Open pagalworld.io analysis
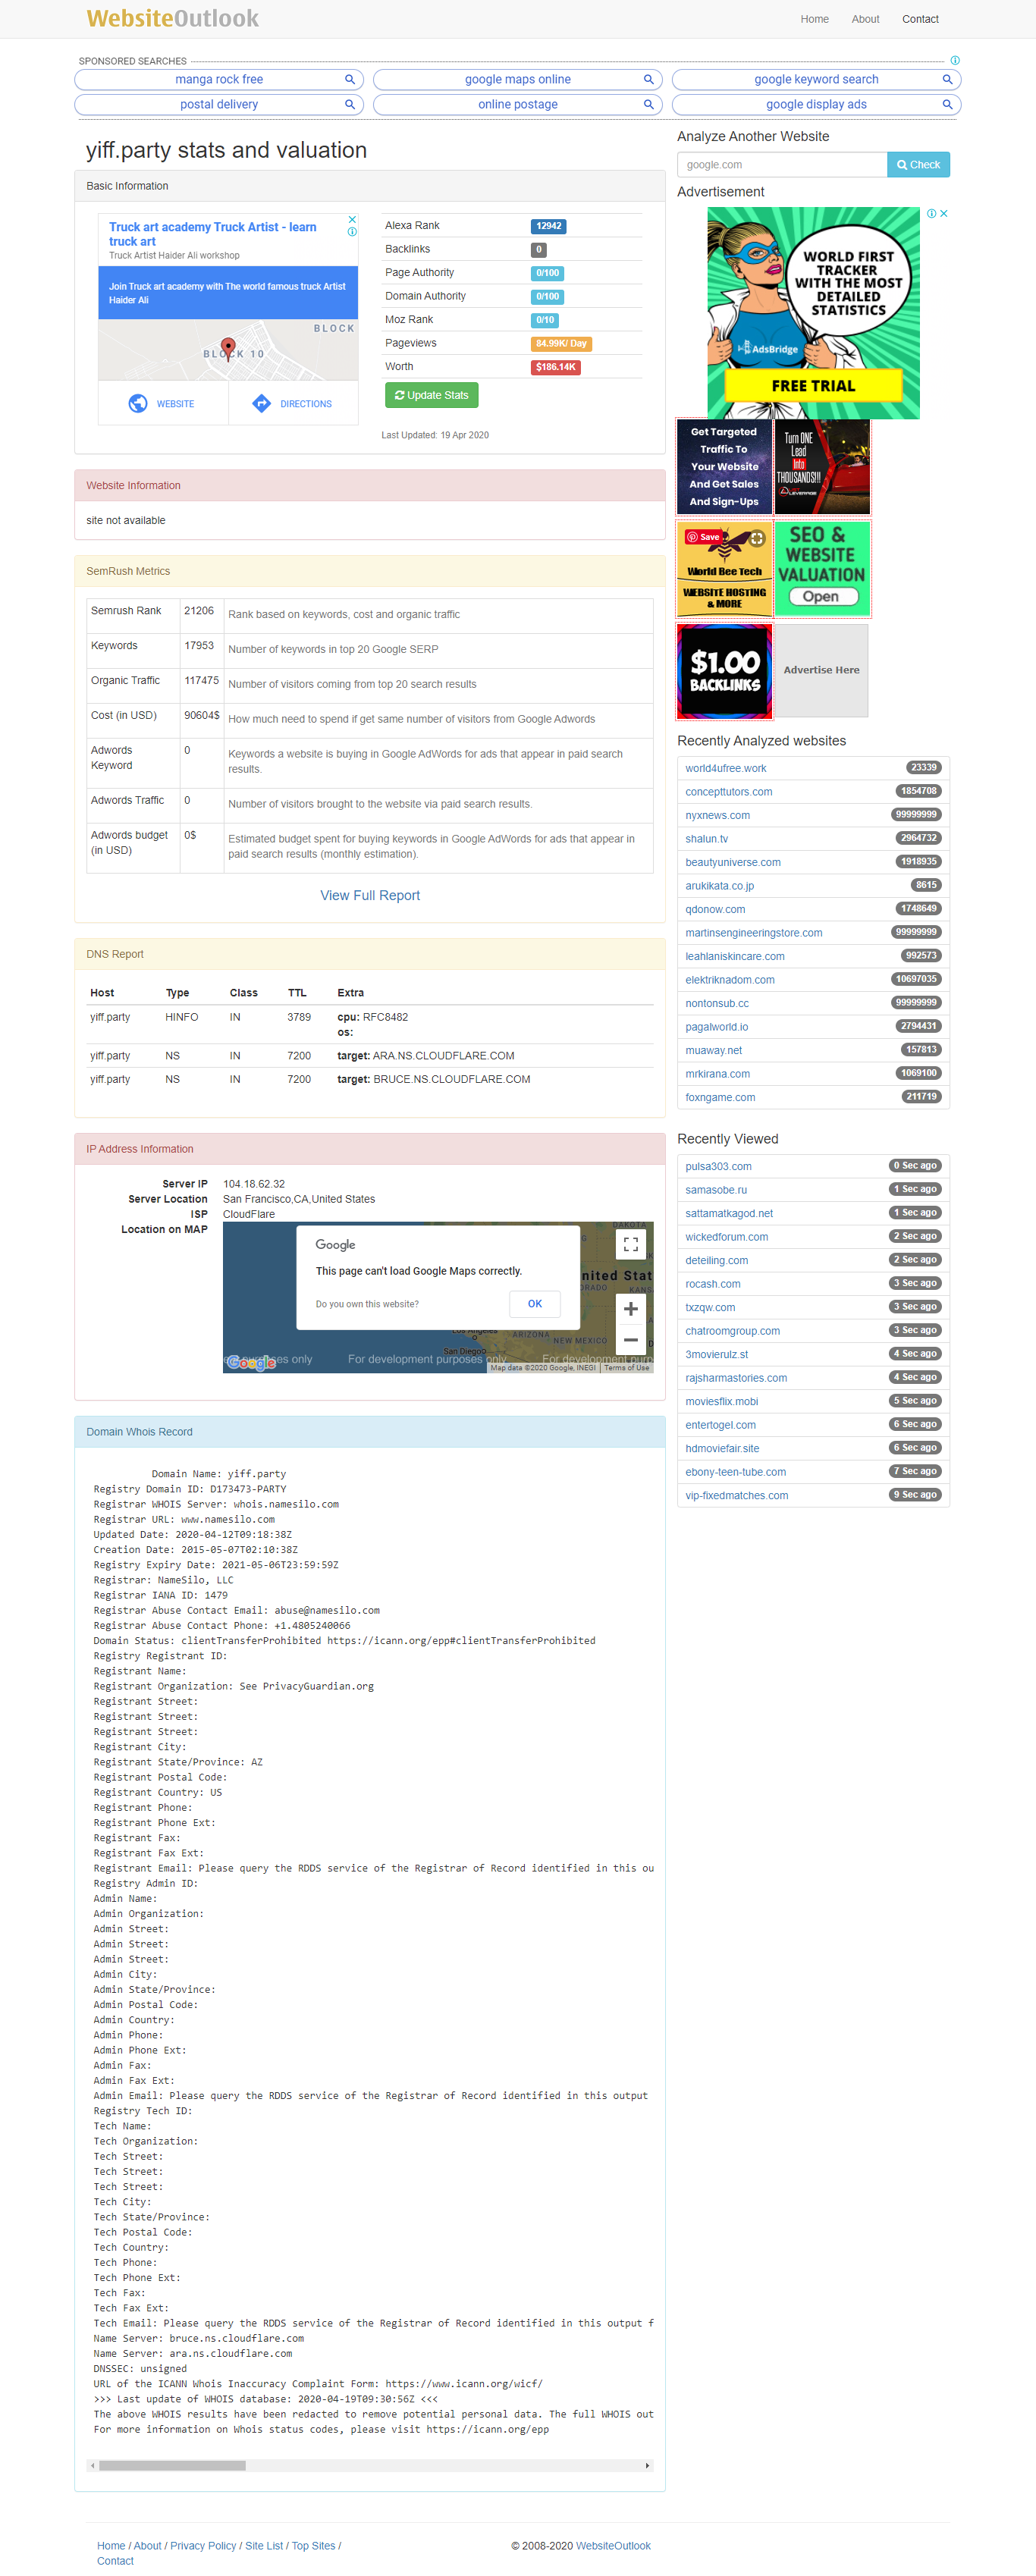This screenshot has width=1036, height=2576. point(716,1026)
